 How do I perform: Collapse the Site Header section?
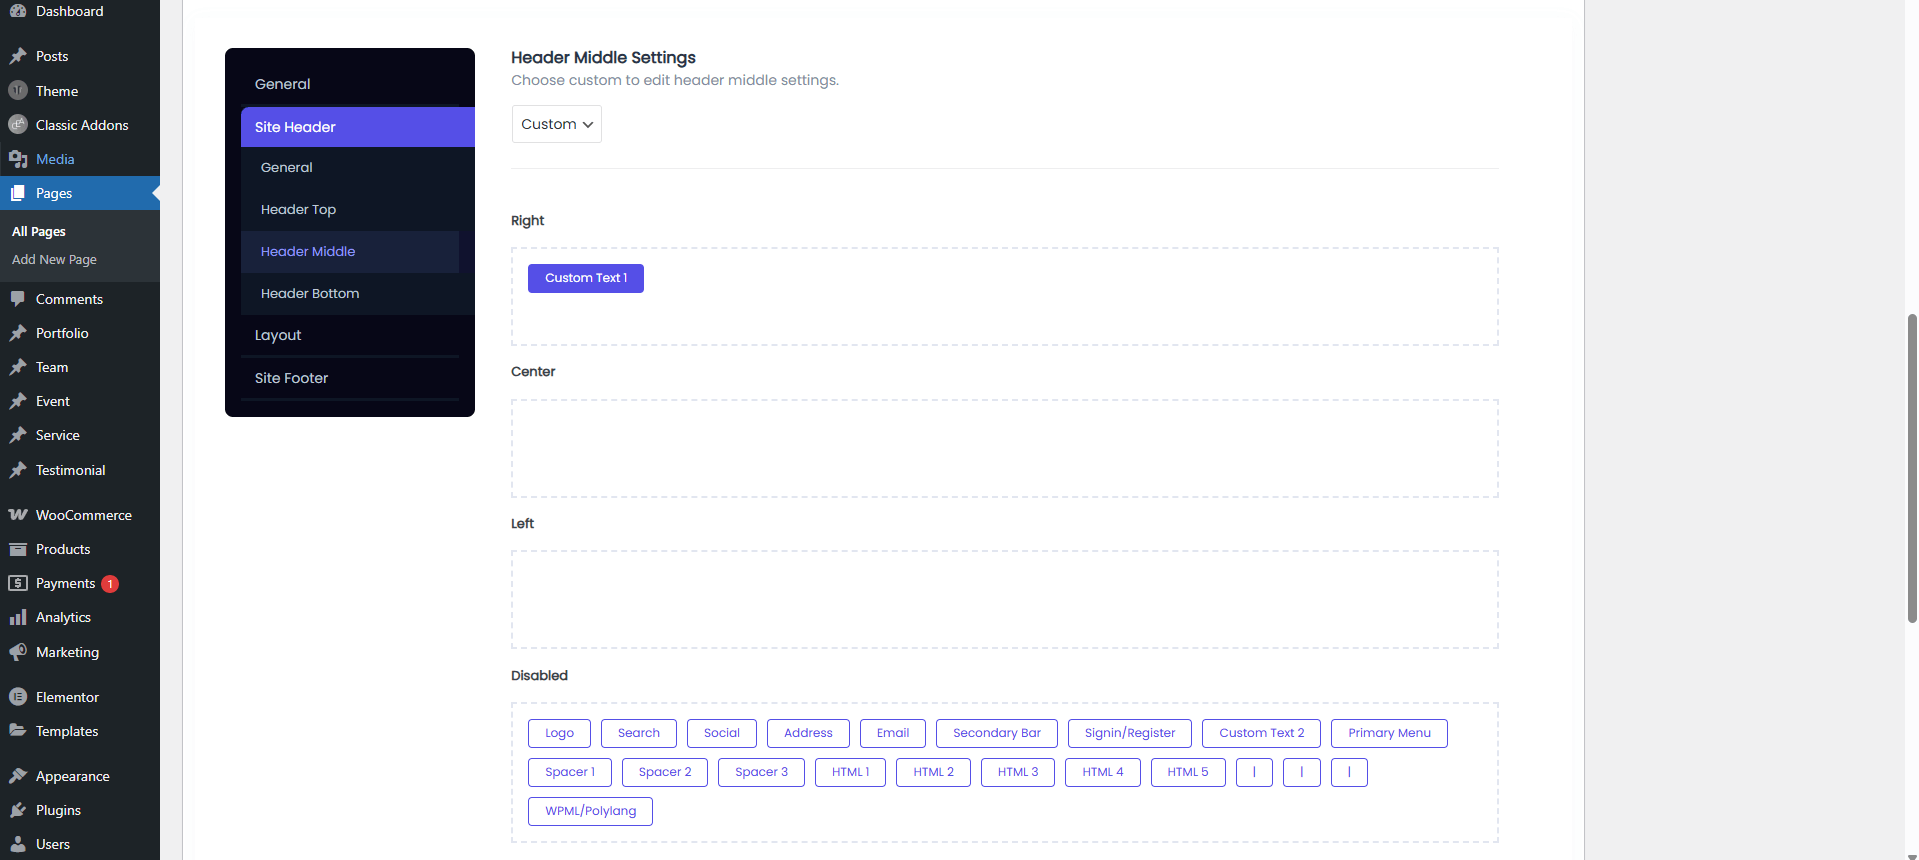(x=357, y=127)
